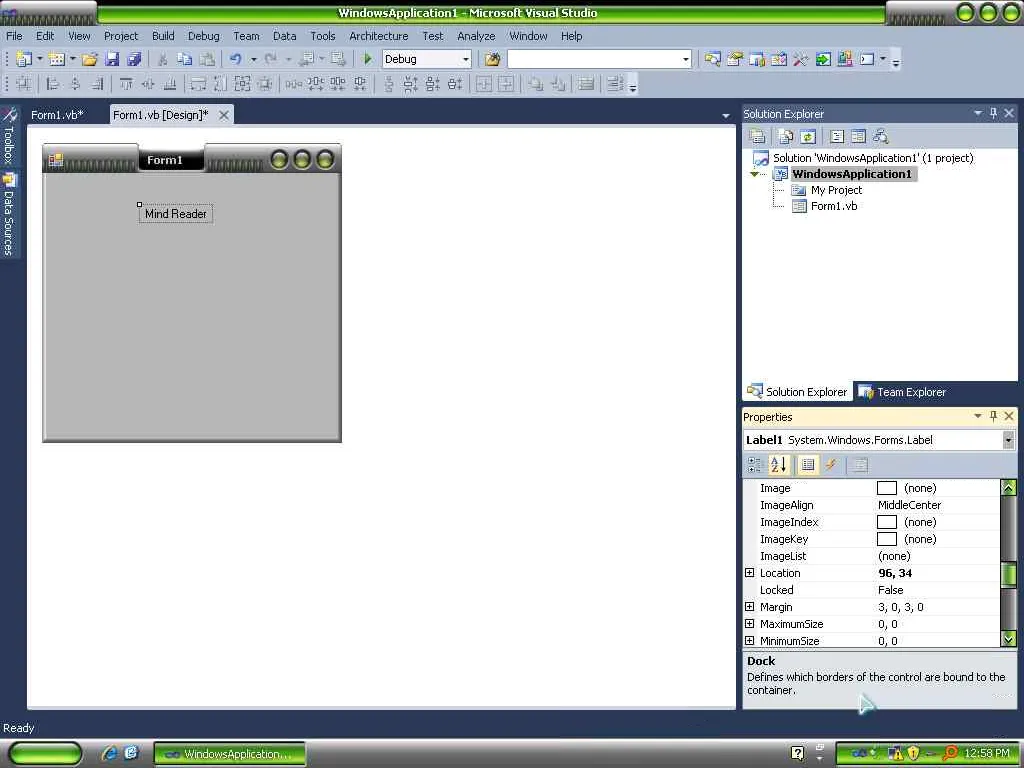
Task: Open Start Page with the green arrow icon
Action: (823, 59)
